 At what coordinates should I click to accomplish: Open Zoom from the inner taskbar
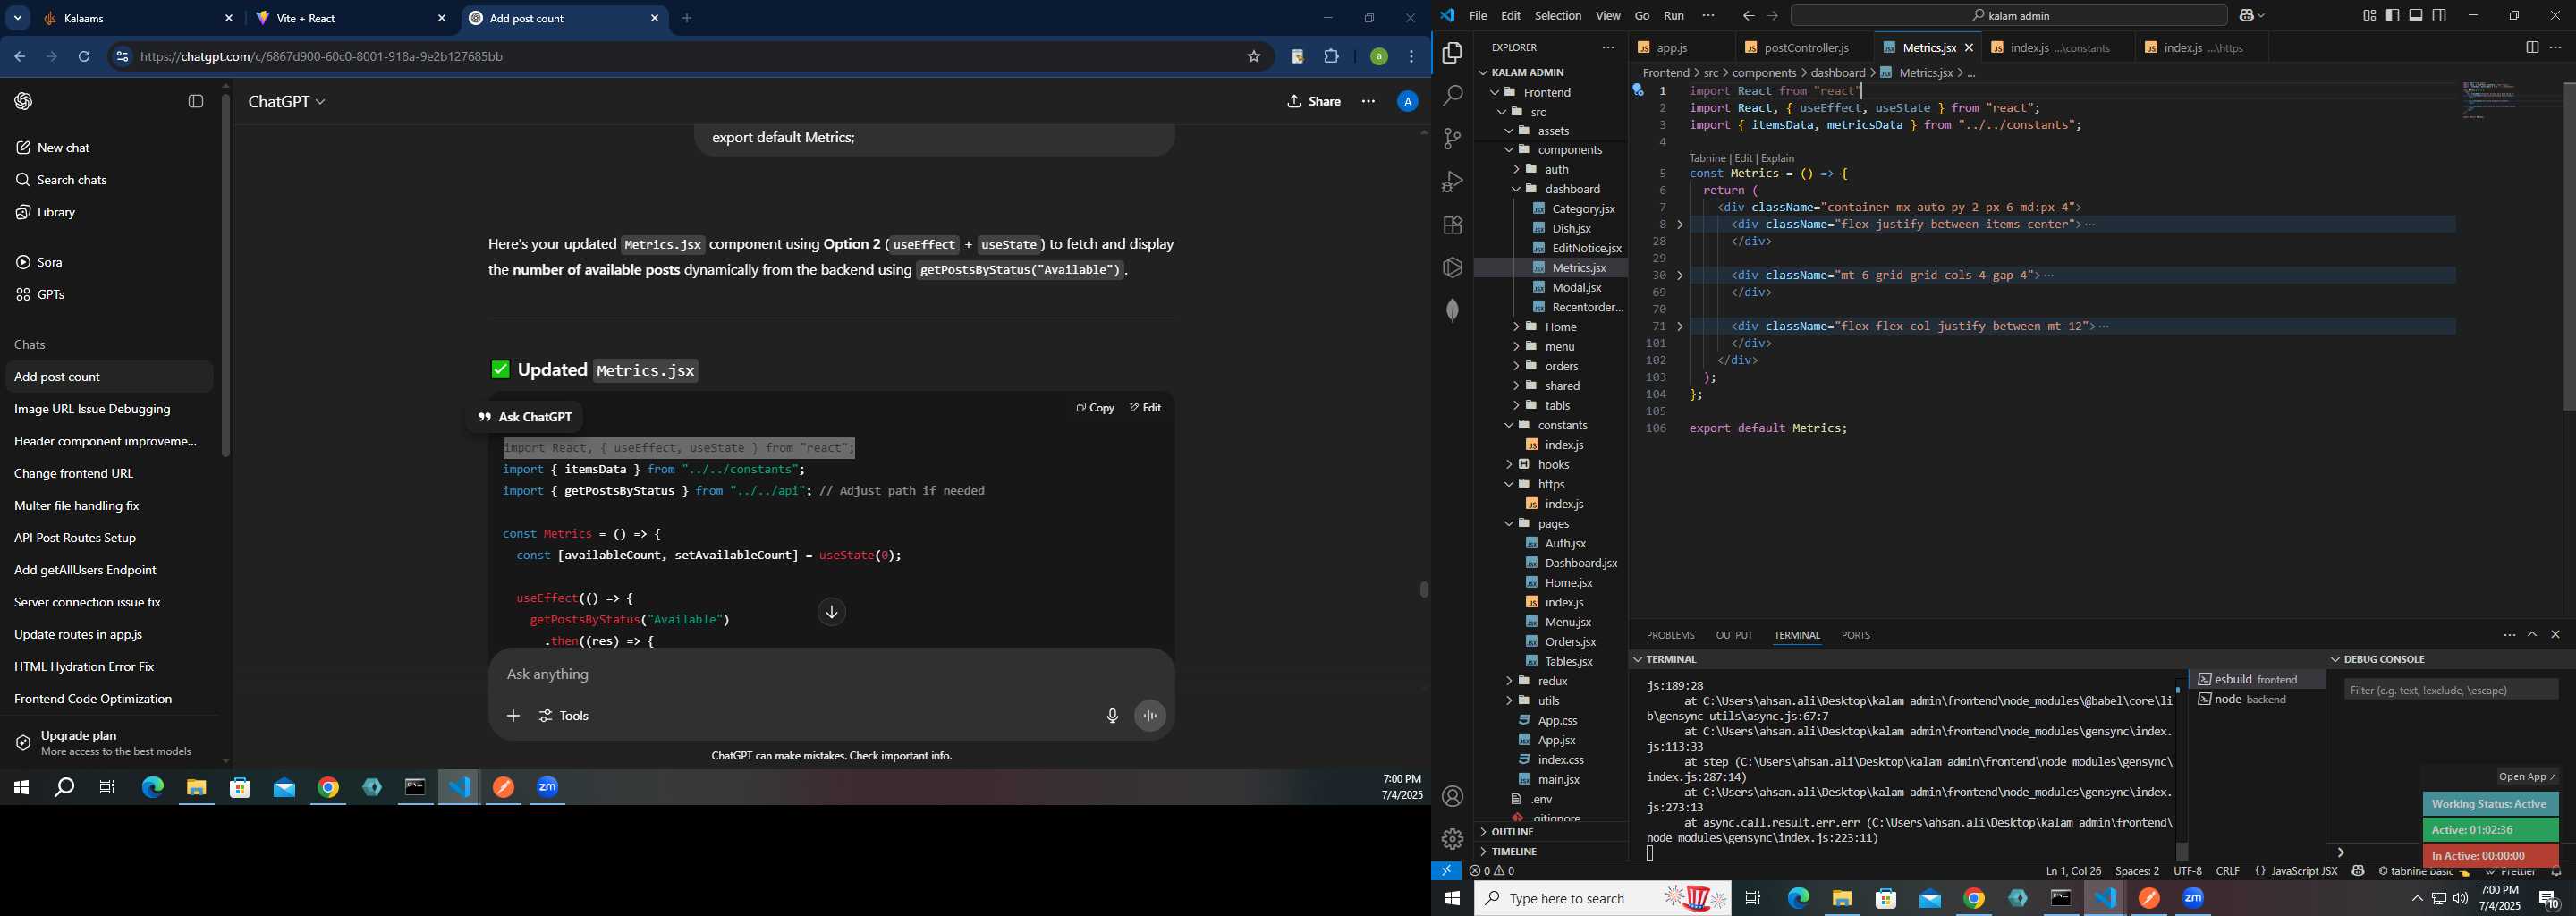[548, 788]
